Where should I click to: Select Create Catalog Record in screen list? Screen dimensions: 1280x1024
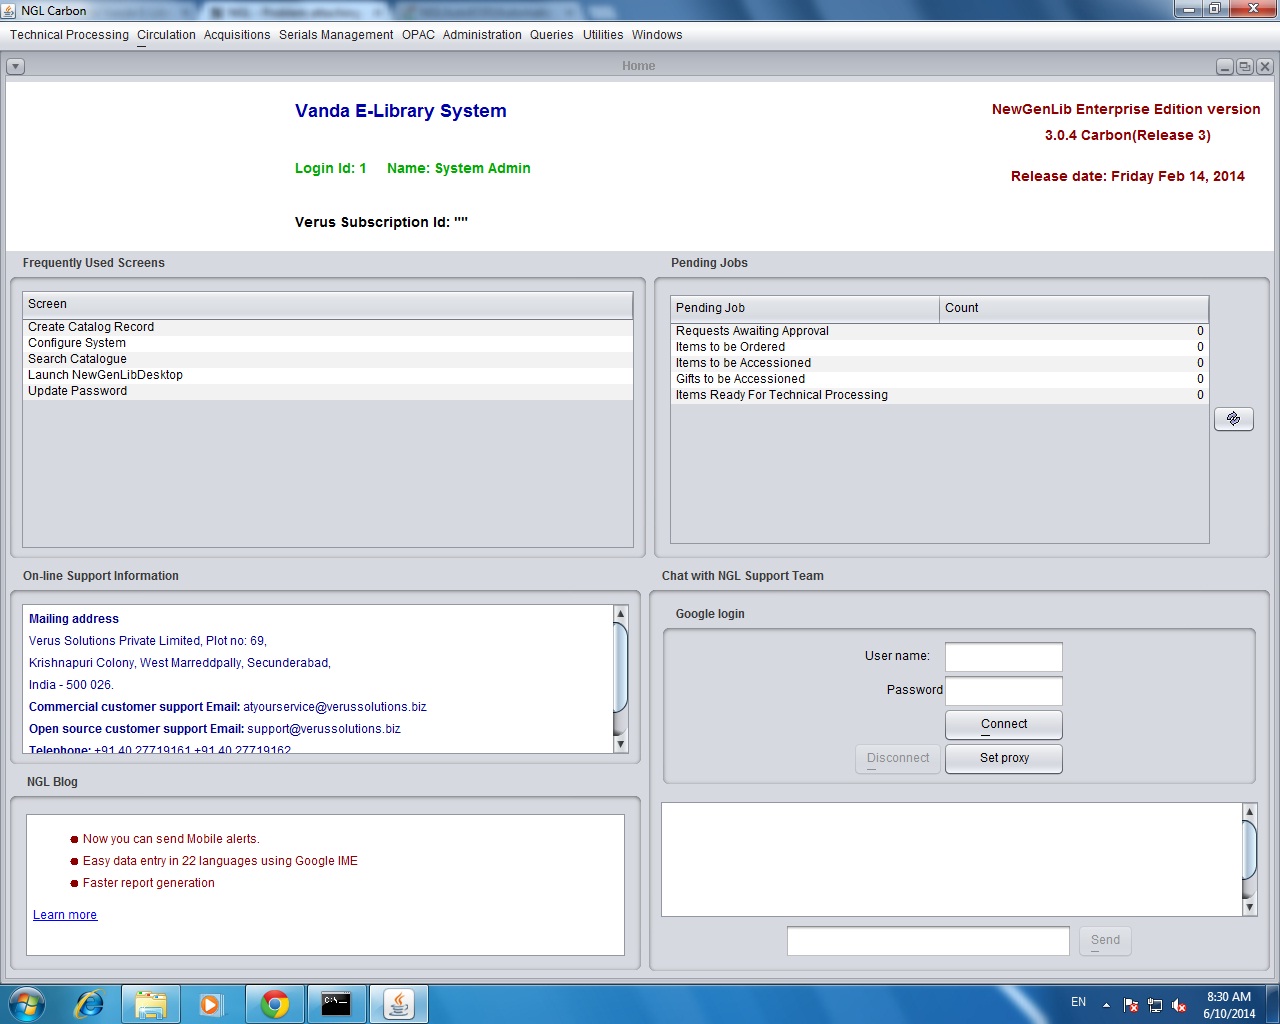pyautogui.click(x=91, y=327)
